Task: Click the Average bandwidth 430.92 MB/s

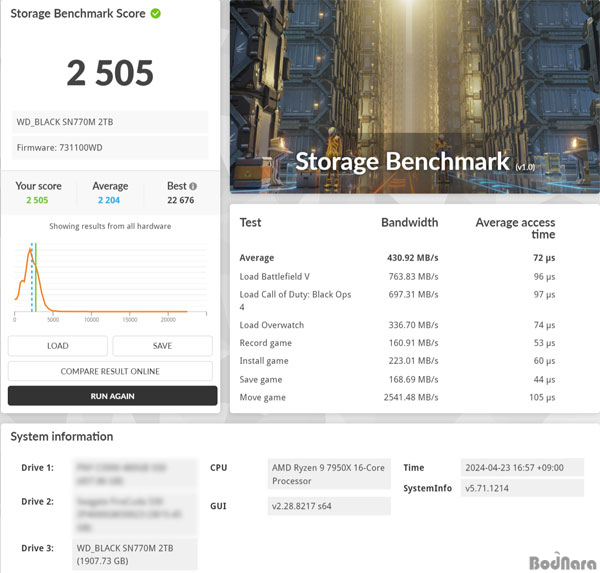Action: [x=412, y=258]
